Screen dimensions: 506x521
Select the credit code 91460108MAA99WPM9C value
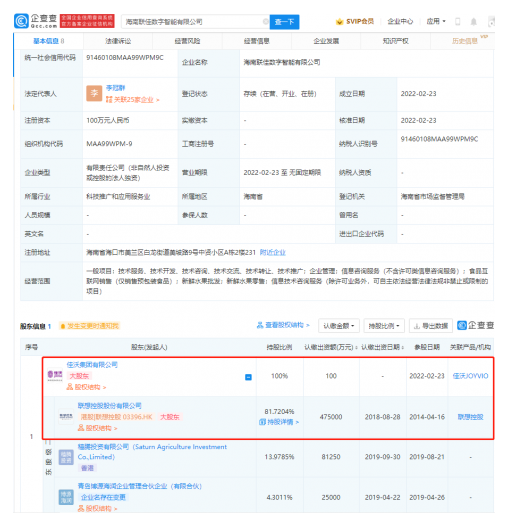coord(125,58)
